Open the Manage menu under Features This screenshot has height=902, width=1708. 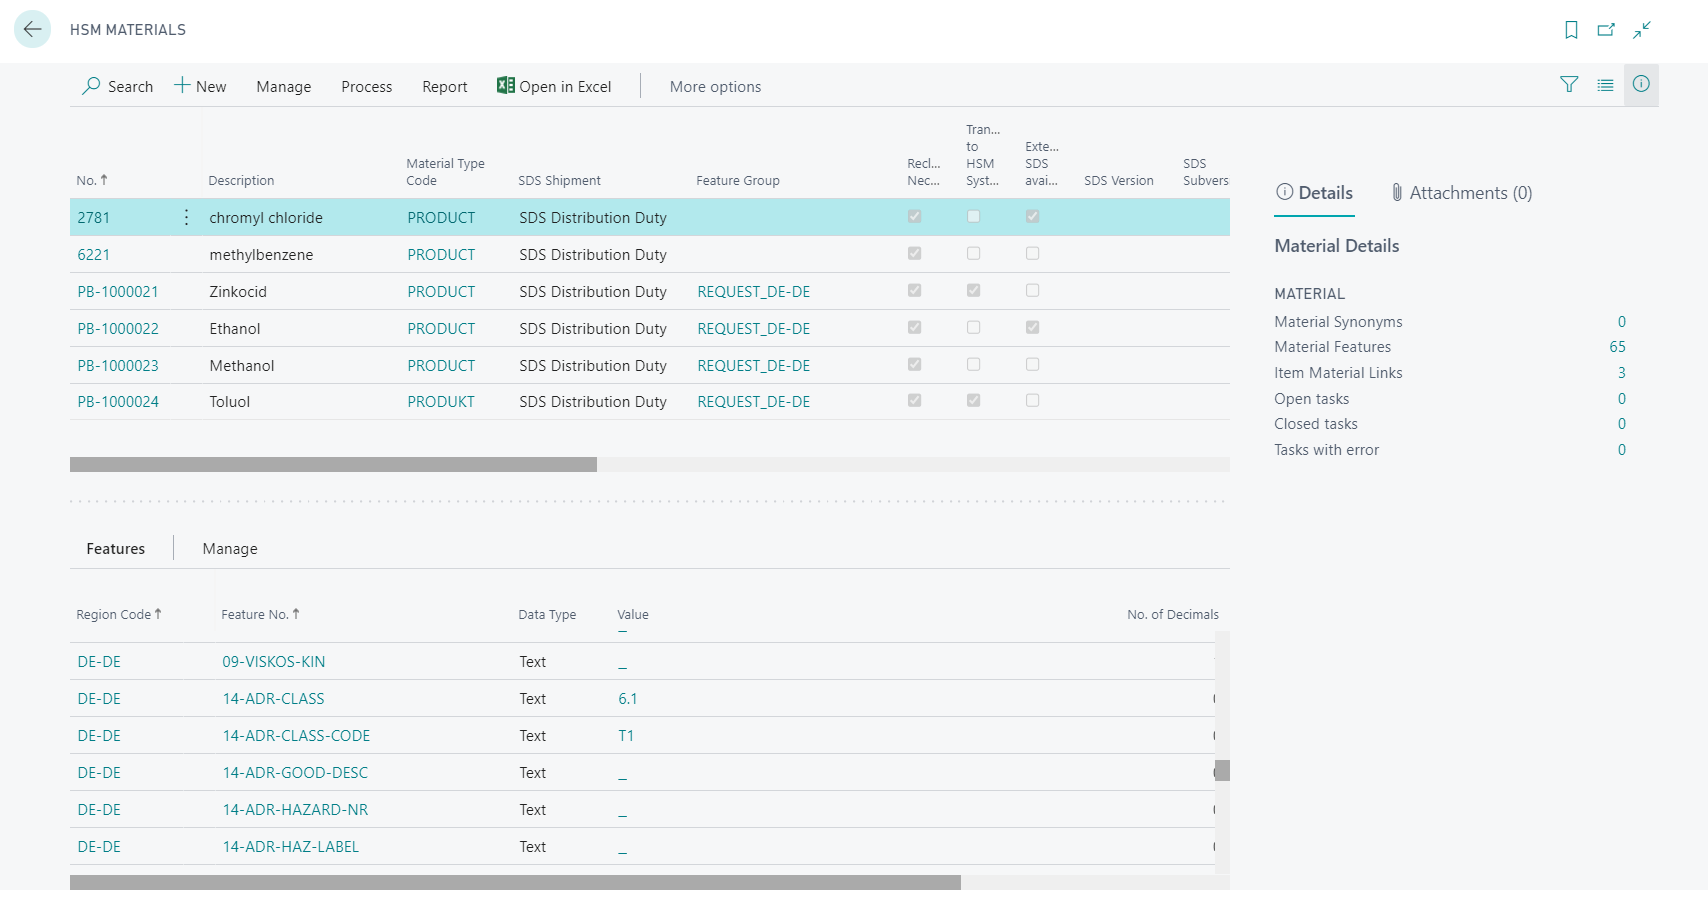coord(230,549)
